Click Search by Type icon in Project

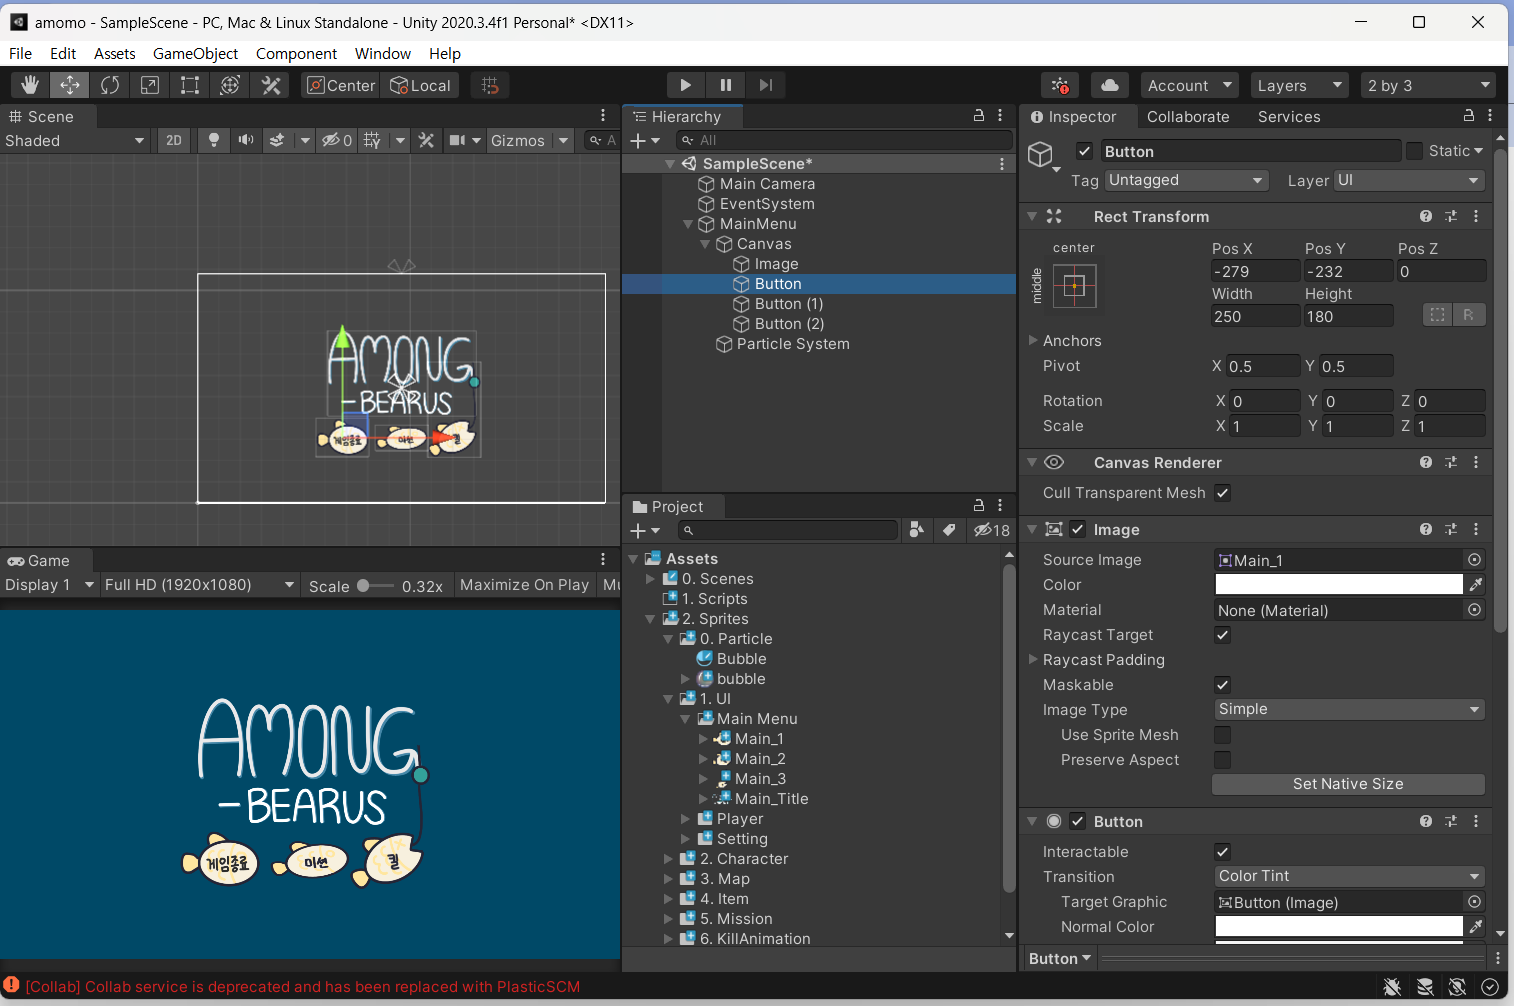tap(916, 530)
